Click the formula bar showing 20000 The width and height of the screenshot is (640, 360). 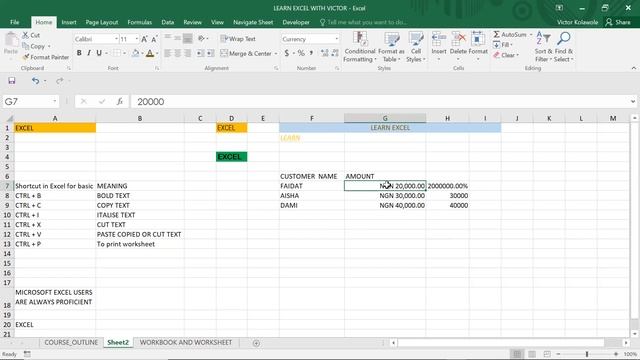click(380, 102)
